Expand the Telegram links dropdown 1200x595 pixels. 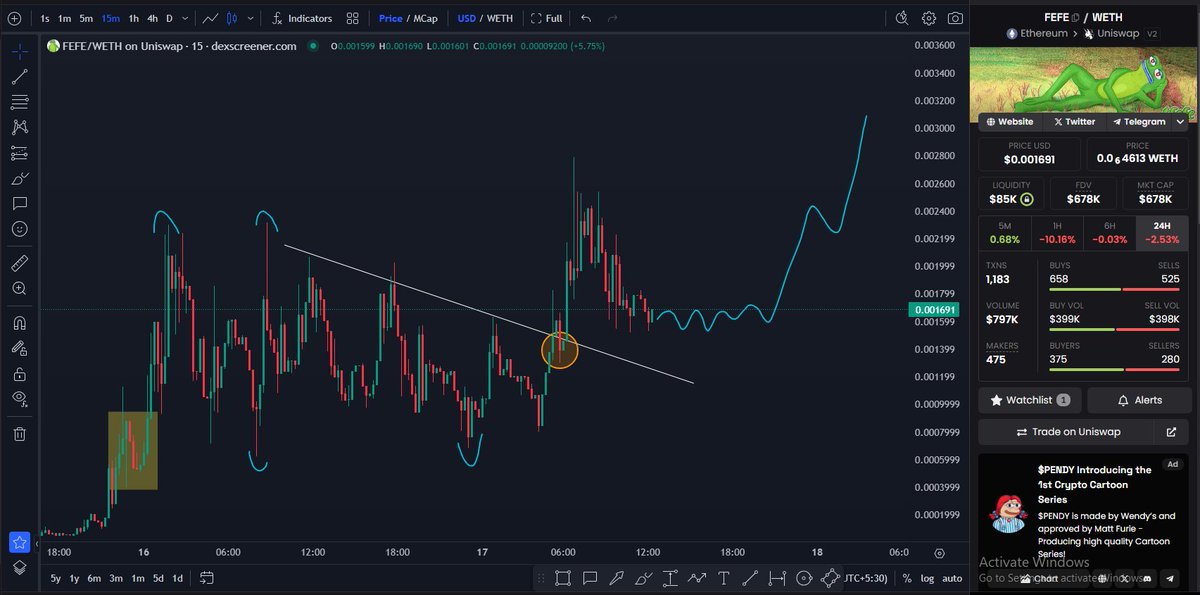1182,121
